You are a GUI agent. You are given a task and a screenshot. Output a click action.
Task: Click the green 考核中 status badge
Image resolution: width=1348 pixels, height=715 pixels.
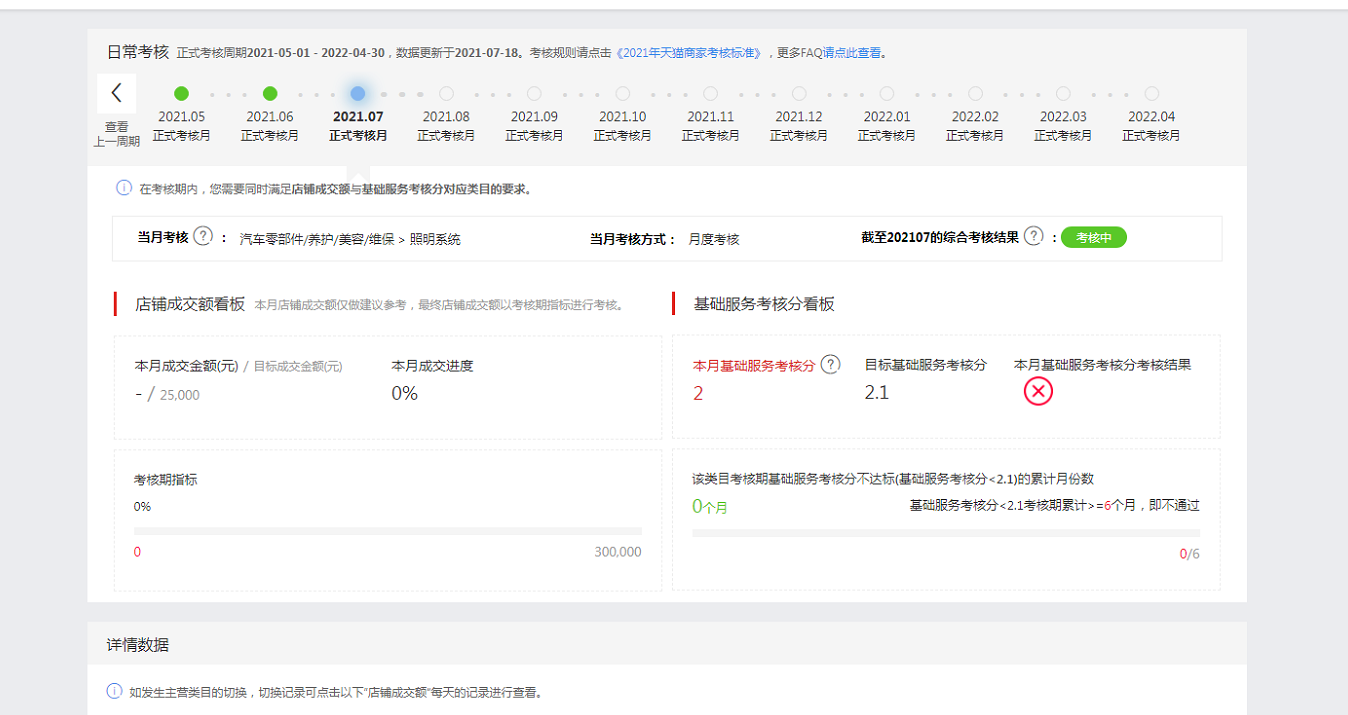[x=1093, y=238]
